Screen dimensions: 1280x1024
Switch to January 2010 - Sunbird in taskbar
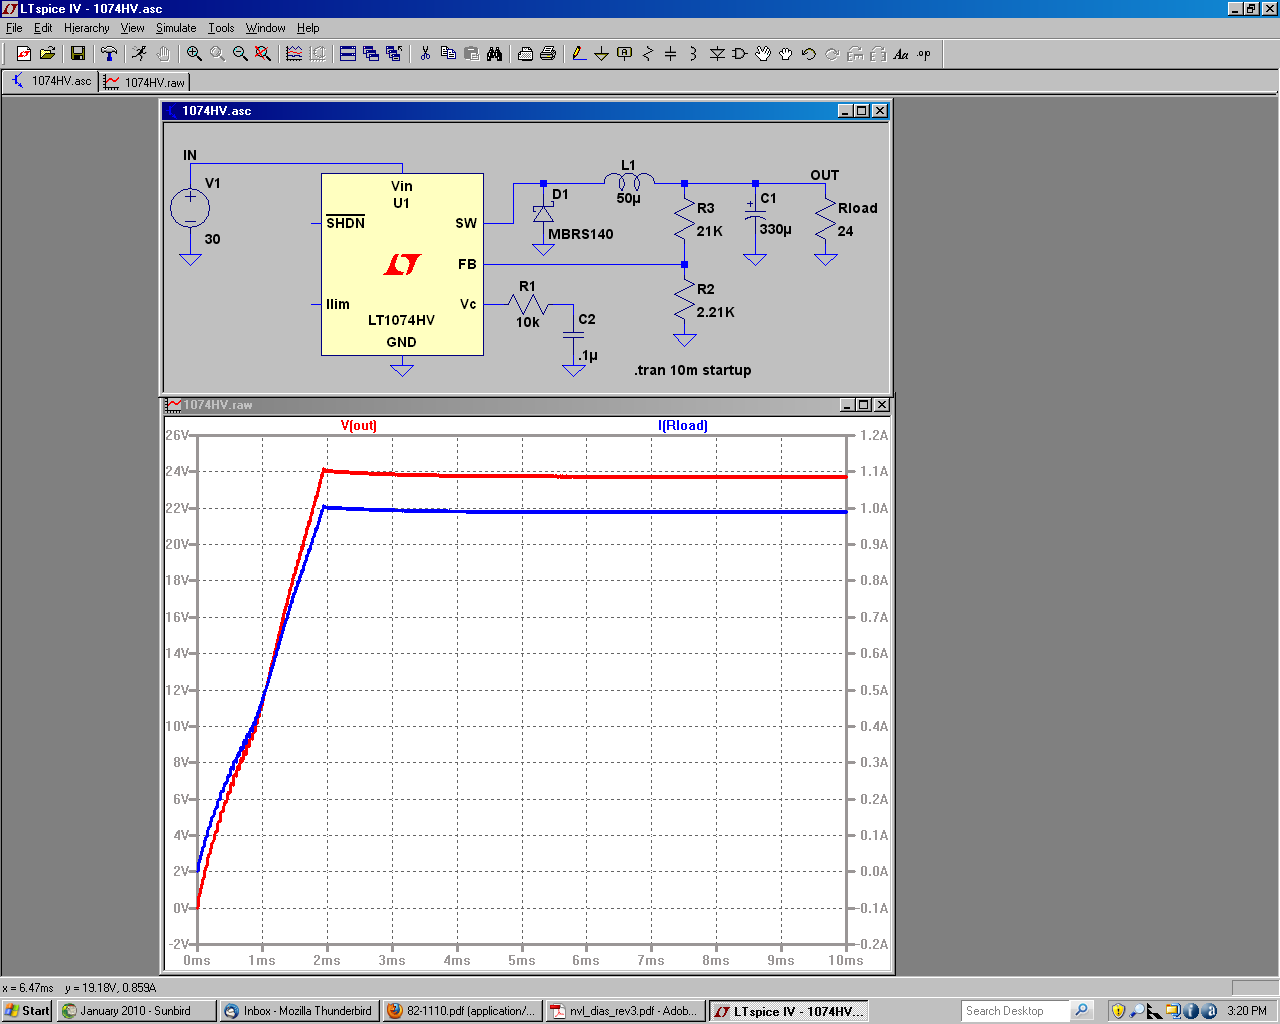137,1011
